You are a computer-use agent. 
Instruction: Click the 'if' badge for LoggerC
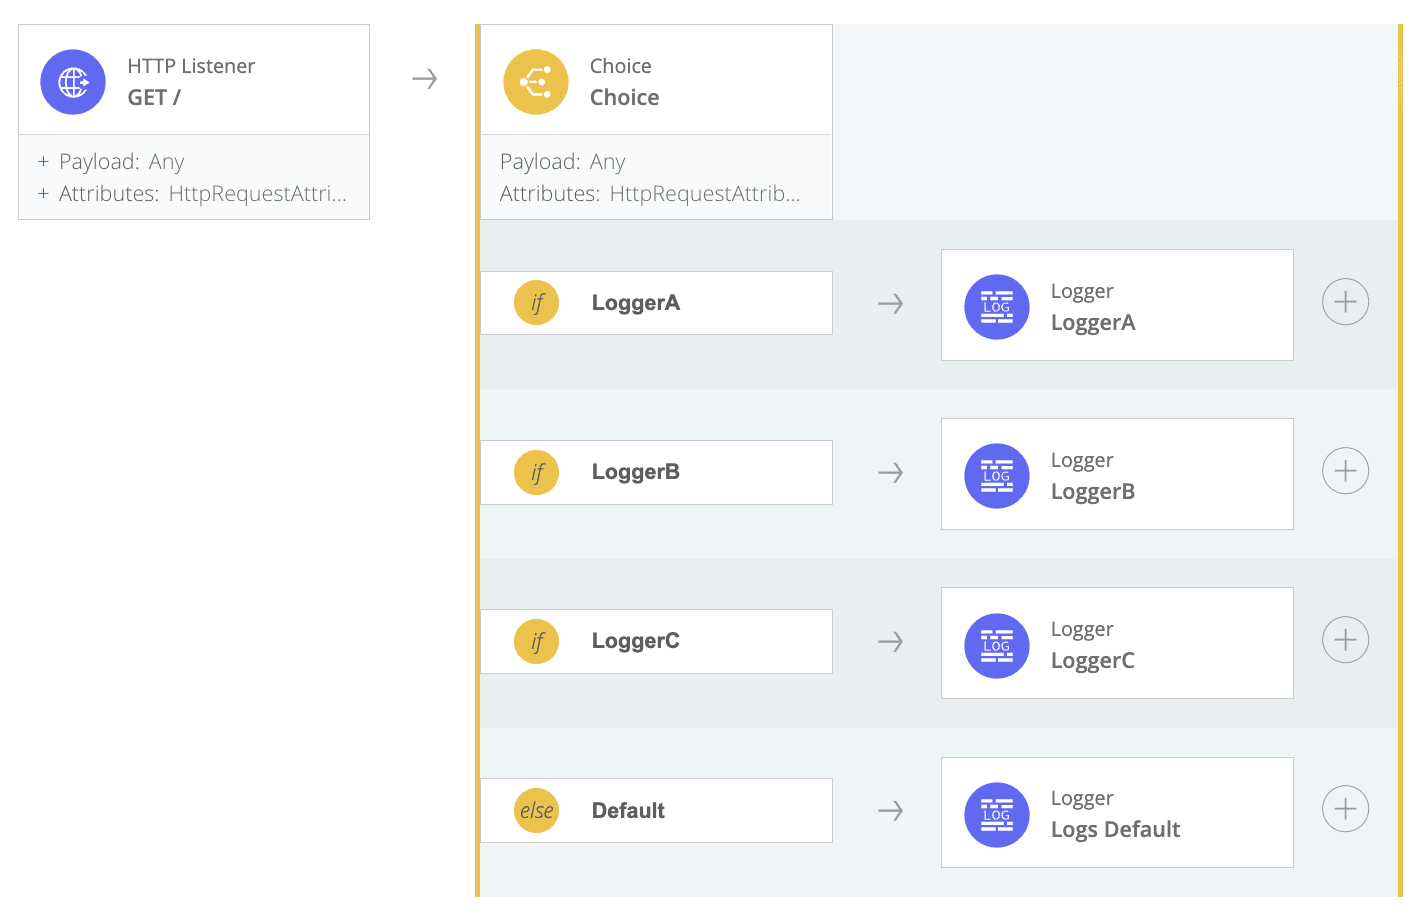click(x=537, y=641)
